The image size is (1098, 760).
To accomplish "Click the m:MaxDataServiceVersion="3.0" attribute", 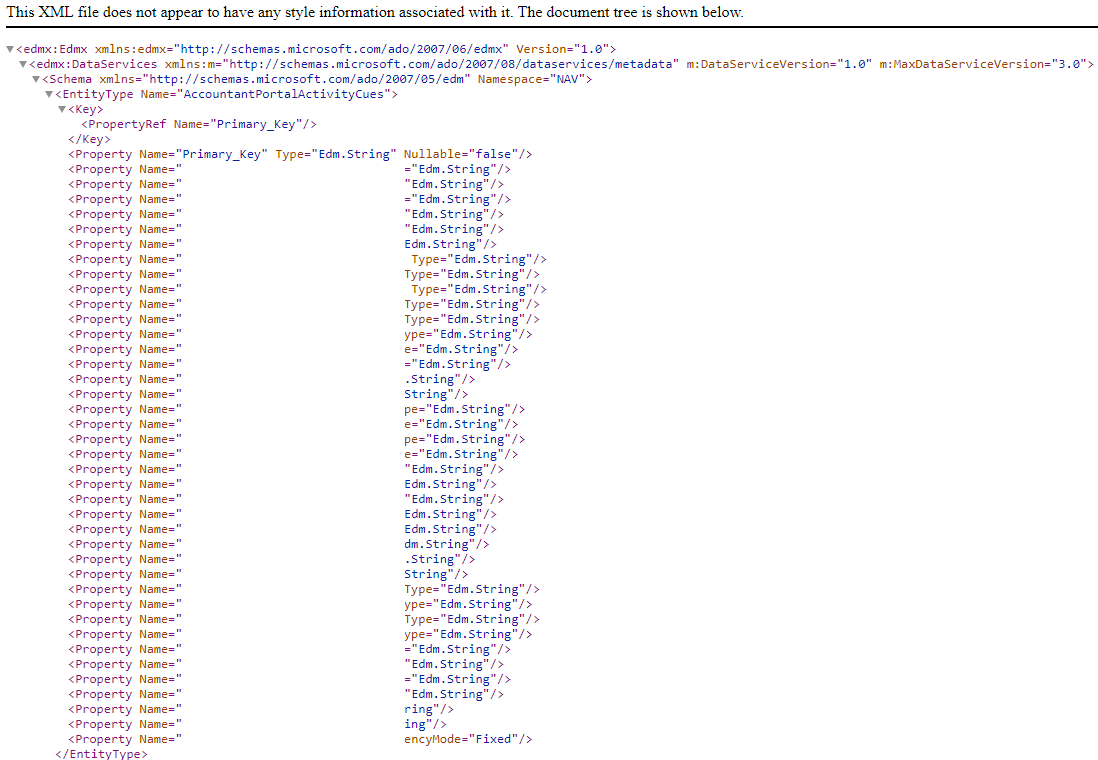I will coord(983,64).
